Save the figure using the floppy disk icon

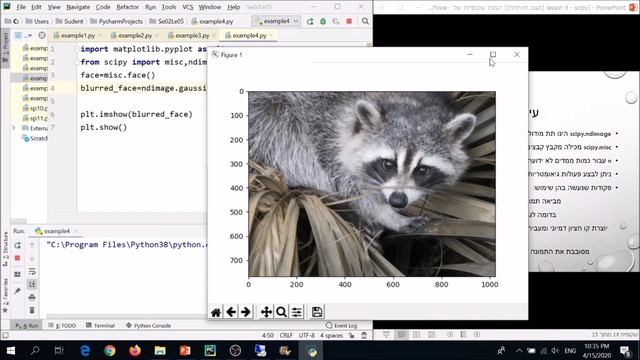317,312
